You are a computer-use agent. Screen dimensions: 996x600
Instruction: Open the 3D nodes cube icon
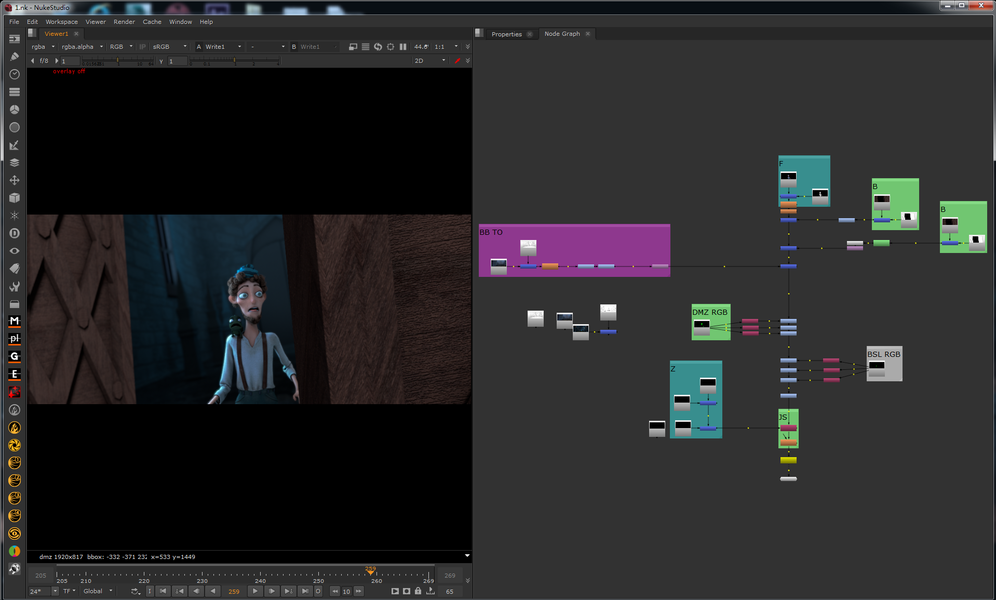coord(14,198)
